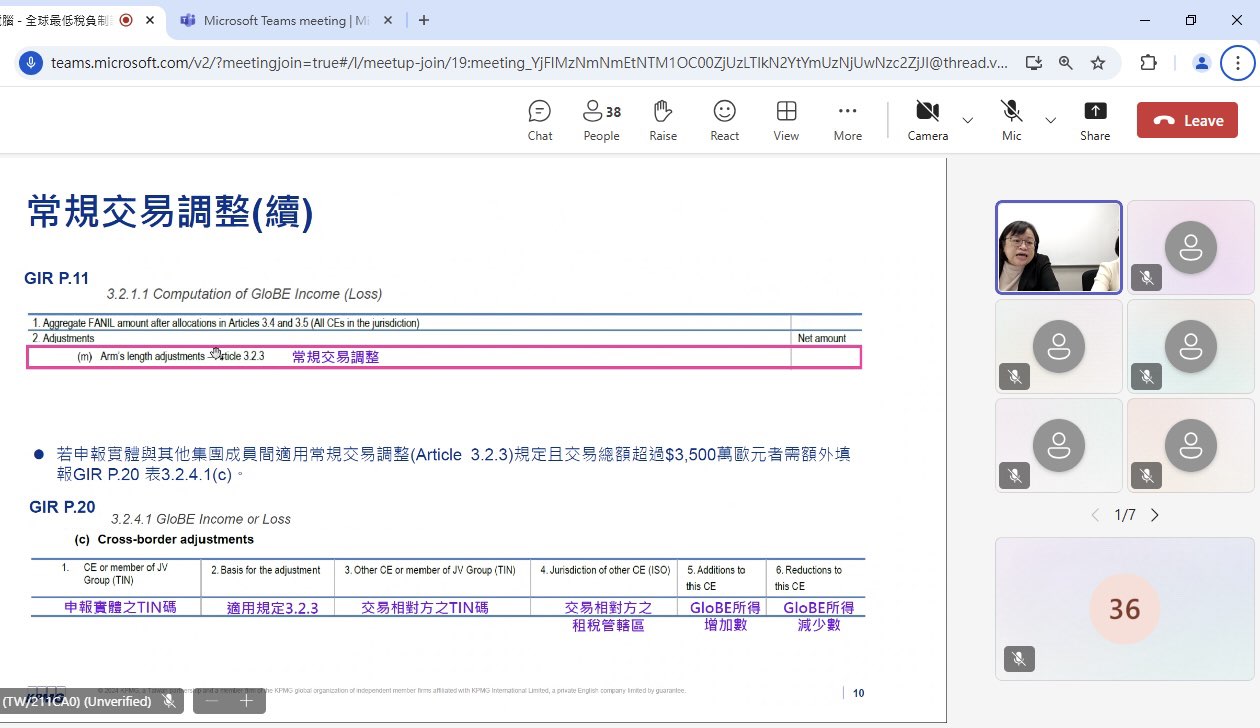The image size is (1260, 728).
Task: Zoom out shared slide with minus button
Action: coord(211,701)
